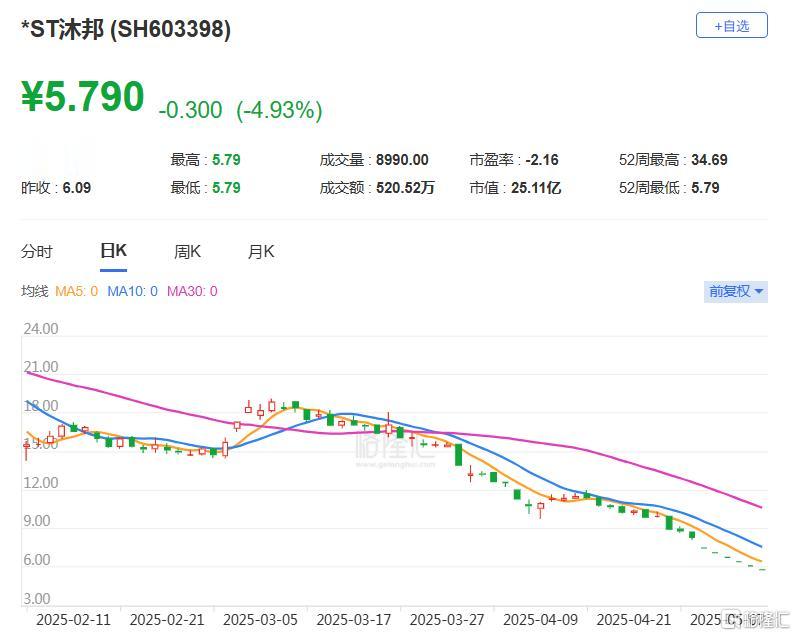Screen dimensions: 796x636
Task: Click the 24.00 price axis label
Action: (x=41, y=329)
